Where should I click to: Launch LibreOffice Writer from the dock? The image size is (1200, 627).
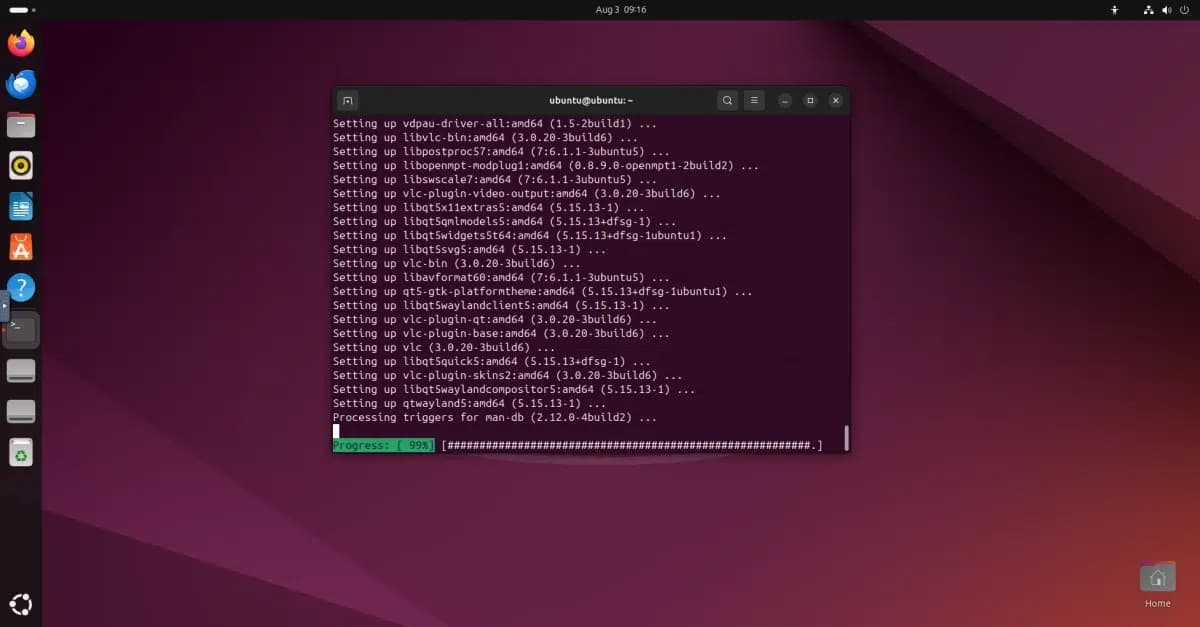(x=21, y=206)
